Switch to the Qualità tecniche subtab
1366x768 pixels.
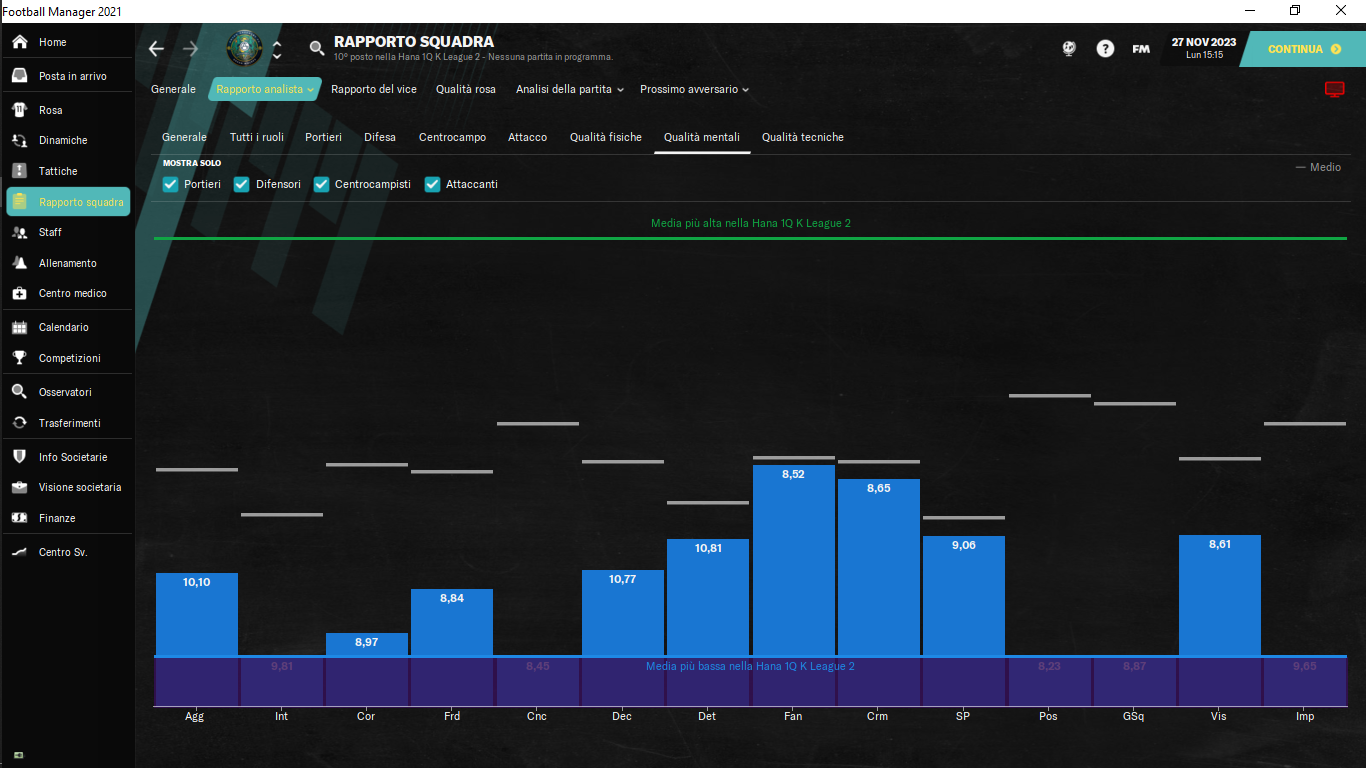click(803, 137)
